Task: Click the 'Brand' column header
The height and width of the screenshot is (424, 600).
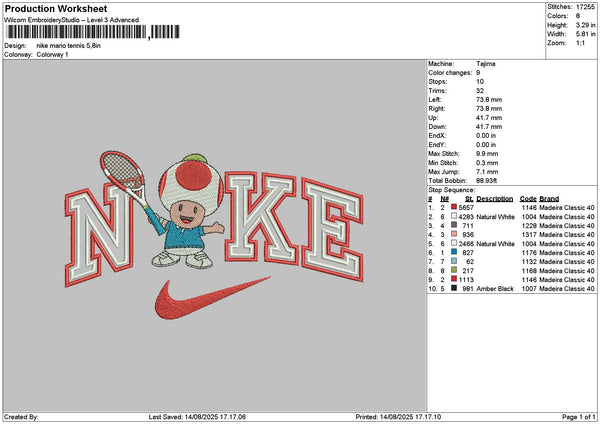Action: coord(549,199)
